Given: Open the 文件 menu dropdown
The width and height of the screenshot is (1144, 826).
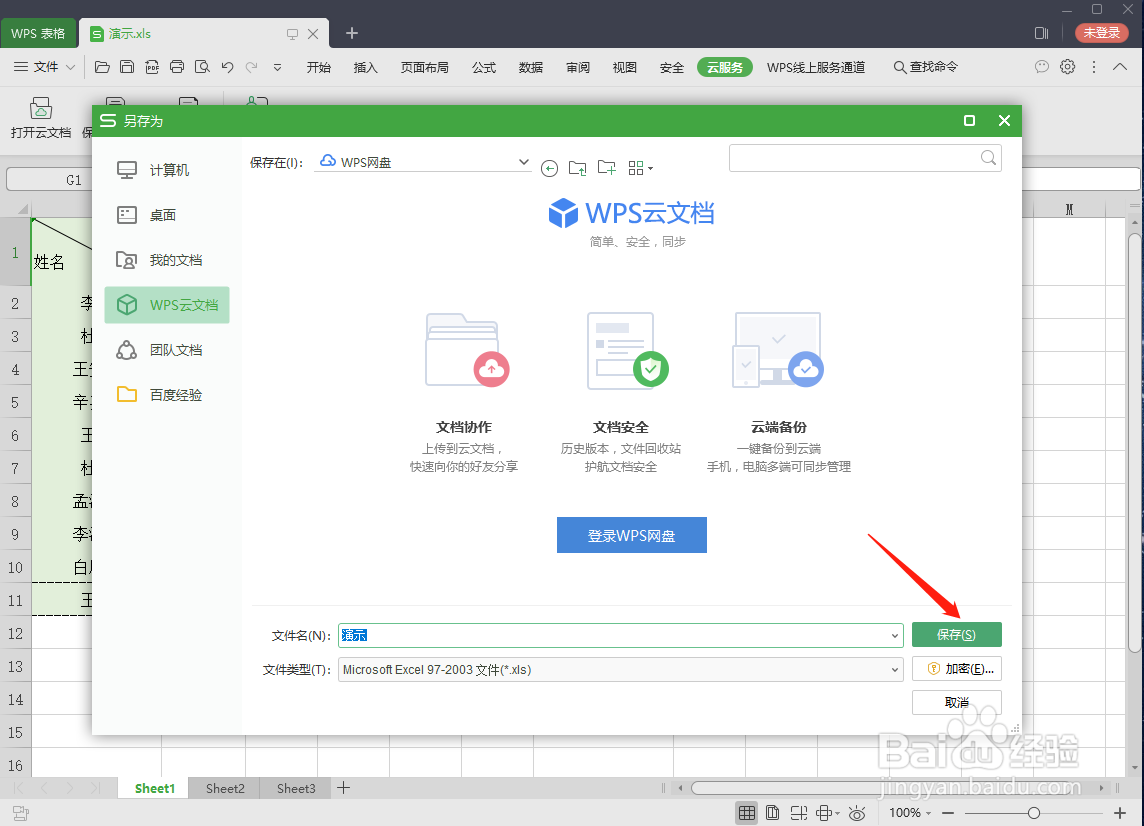Looking at the screenshot, I should pos(45,67).
